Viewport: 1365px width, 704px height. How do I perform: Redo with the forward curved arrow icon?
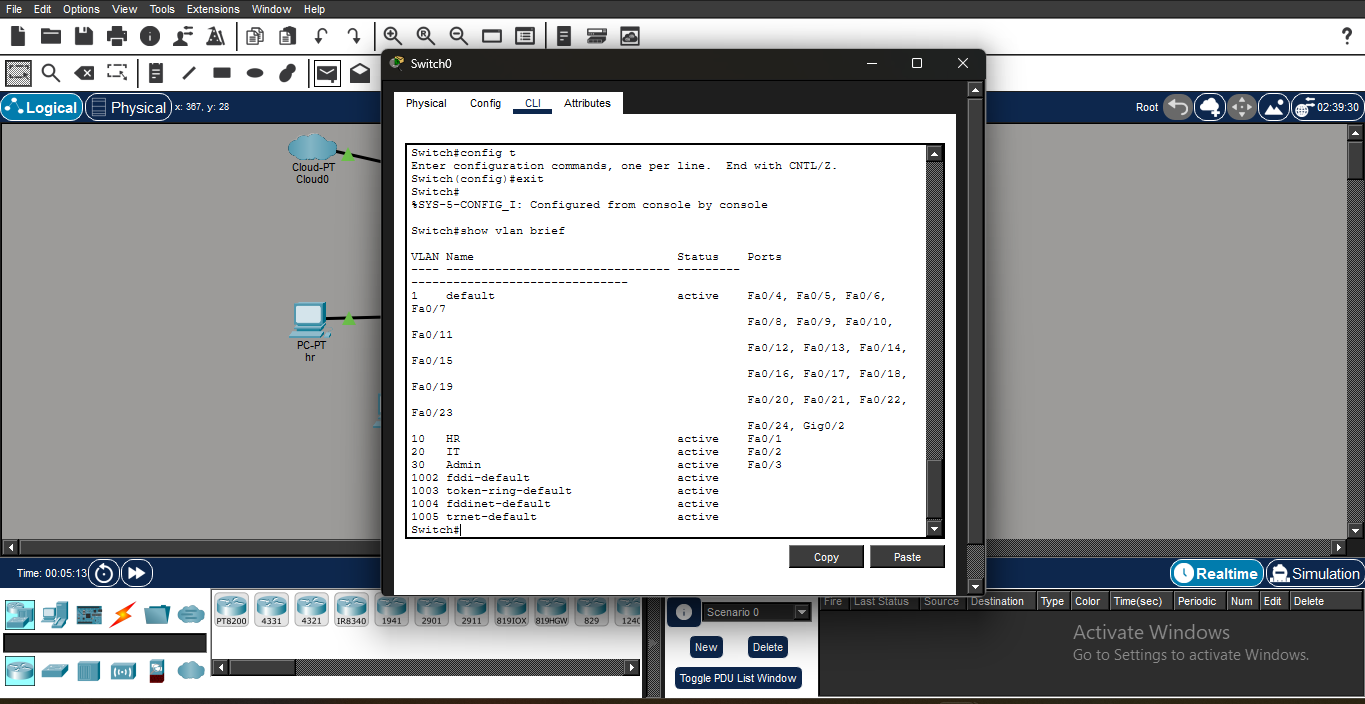click(354, 36)
